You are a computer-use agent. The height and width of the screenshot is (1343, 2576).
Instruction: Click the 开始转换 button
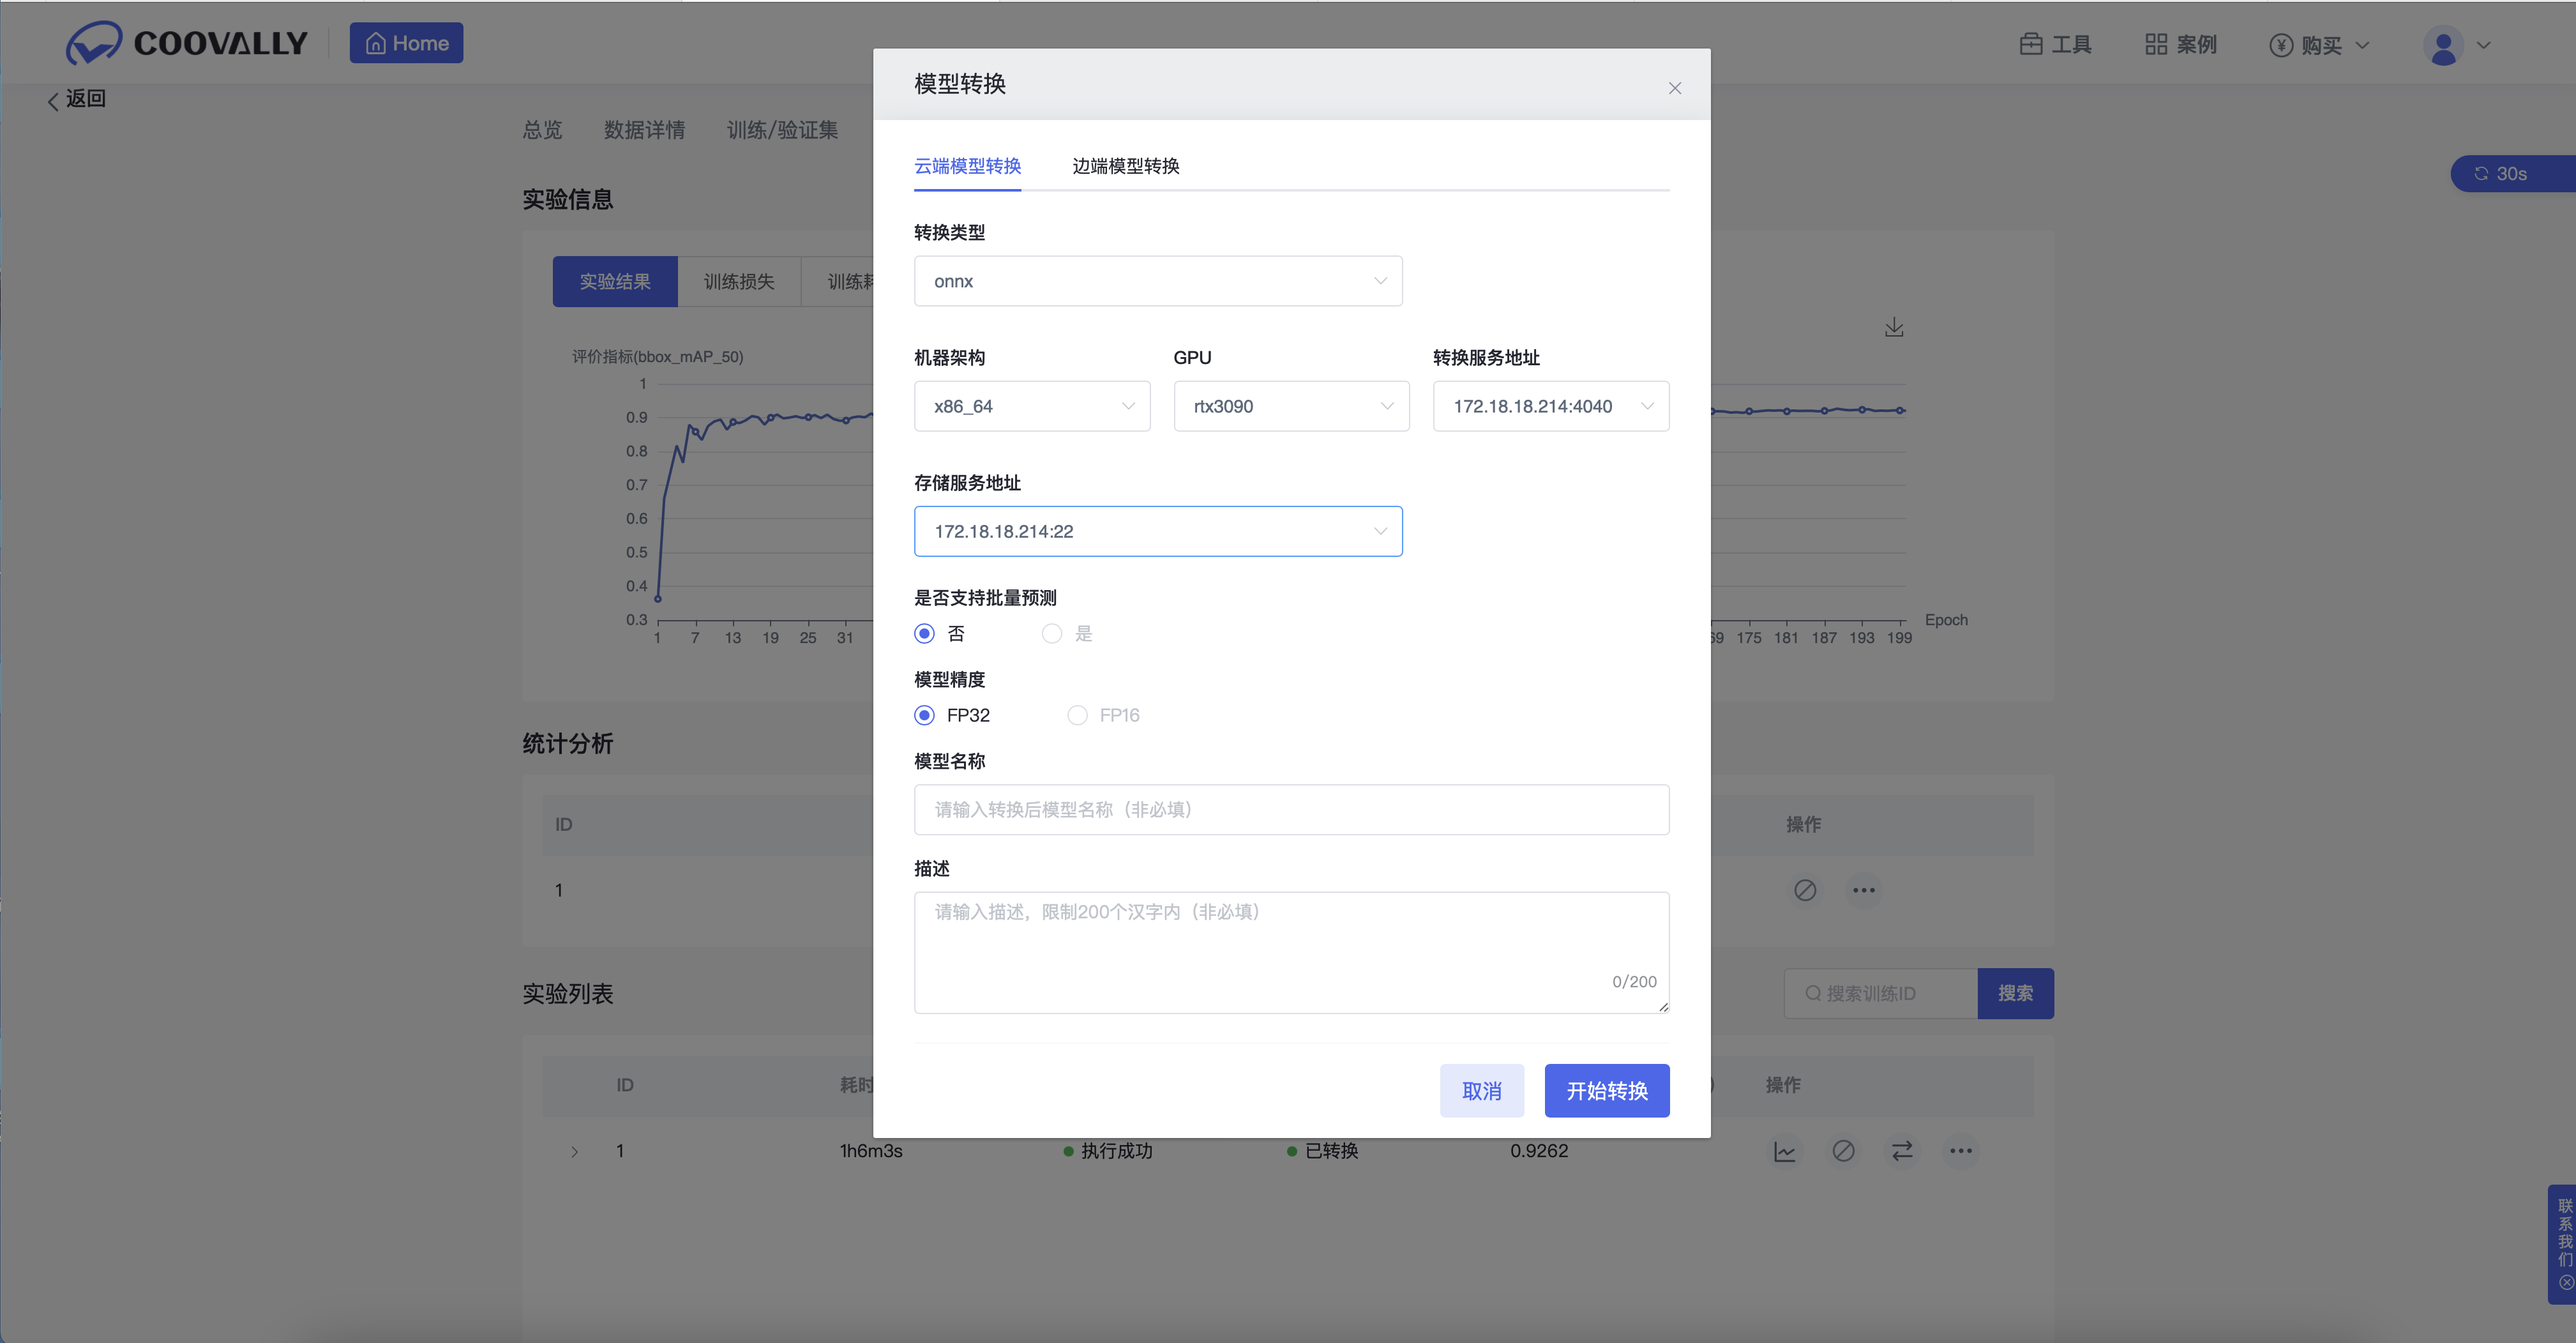(1606, 1091)
